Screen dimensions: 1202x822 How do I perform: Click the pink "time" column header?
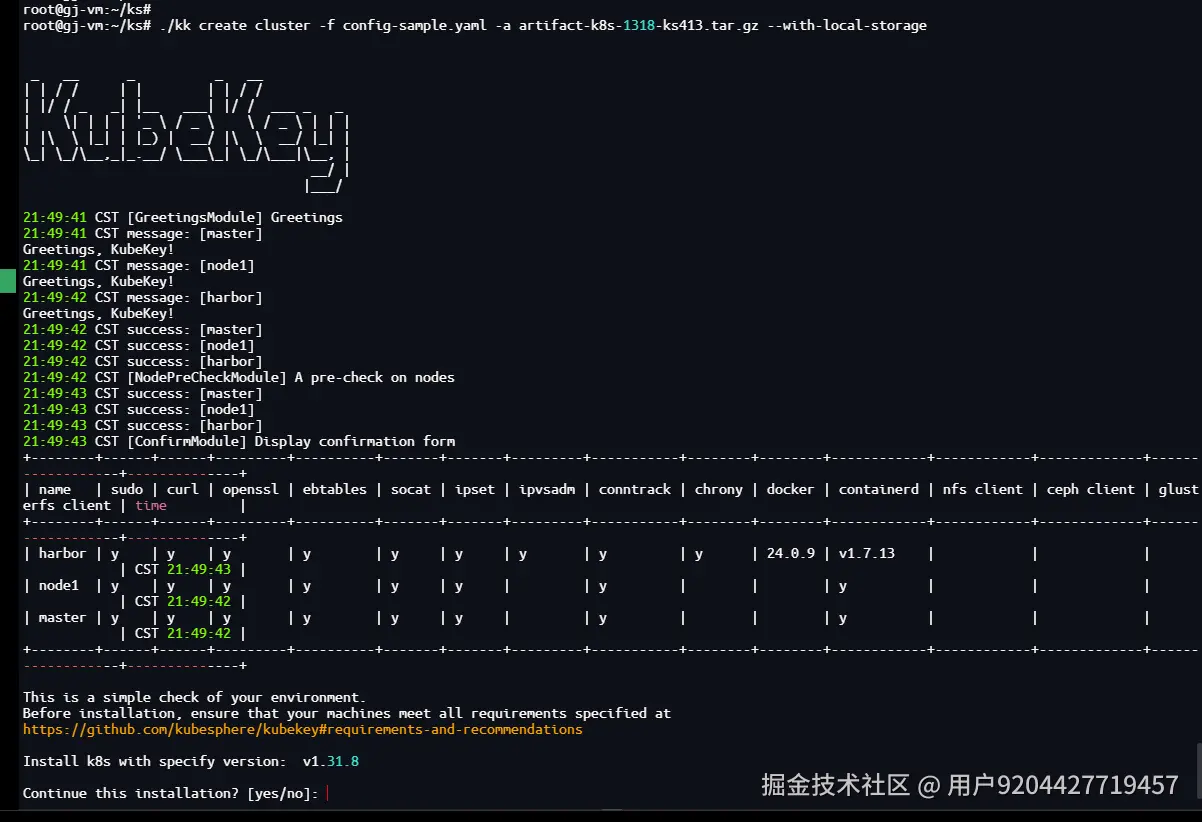coord(151,506)
